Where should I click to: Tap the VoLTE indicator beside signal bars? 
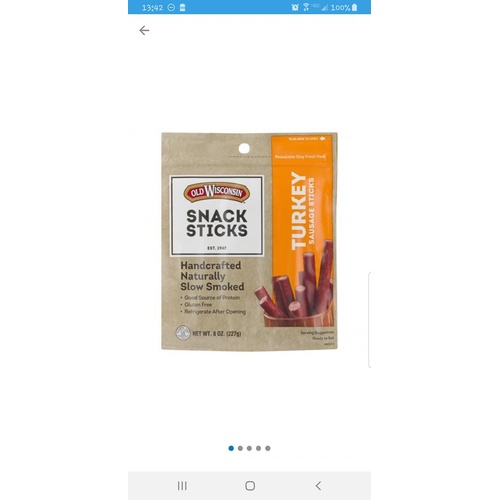tap(315, 6)
